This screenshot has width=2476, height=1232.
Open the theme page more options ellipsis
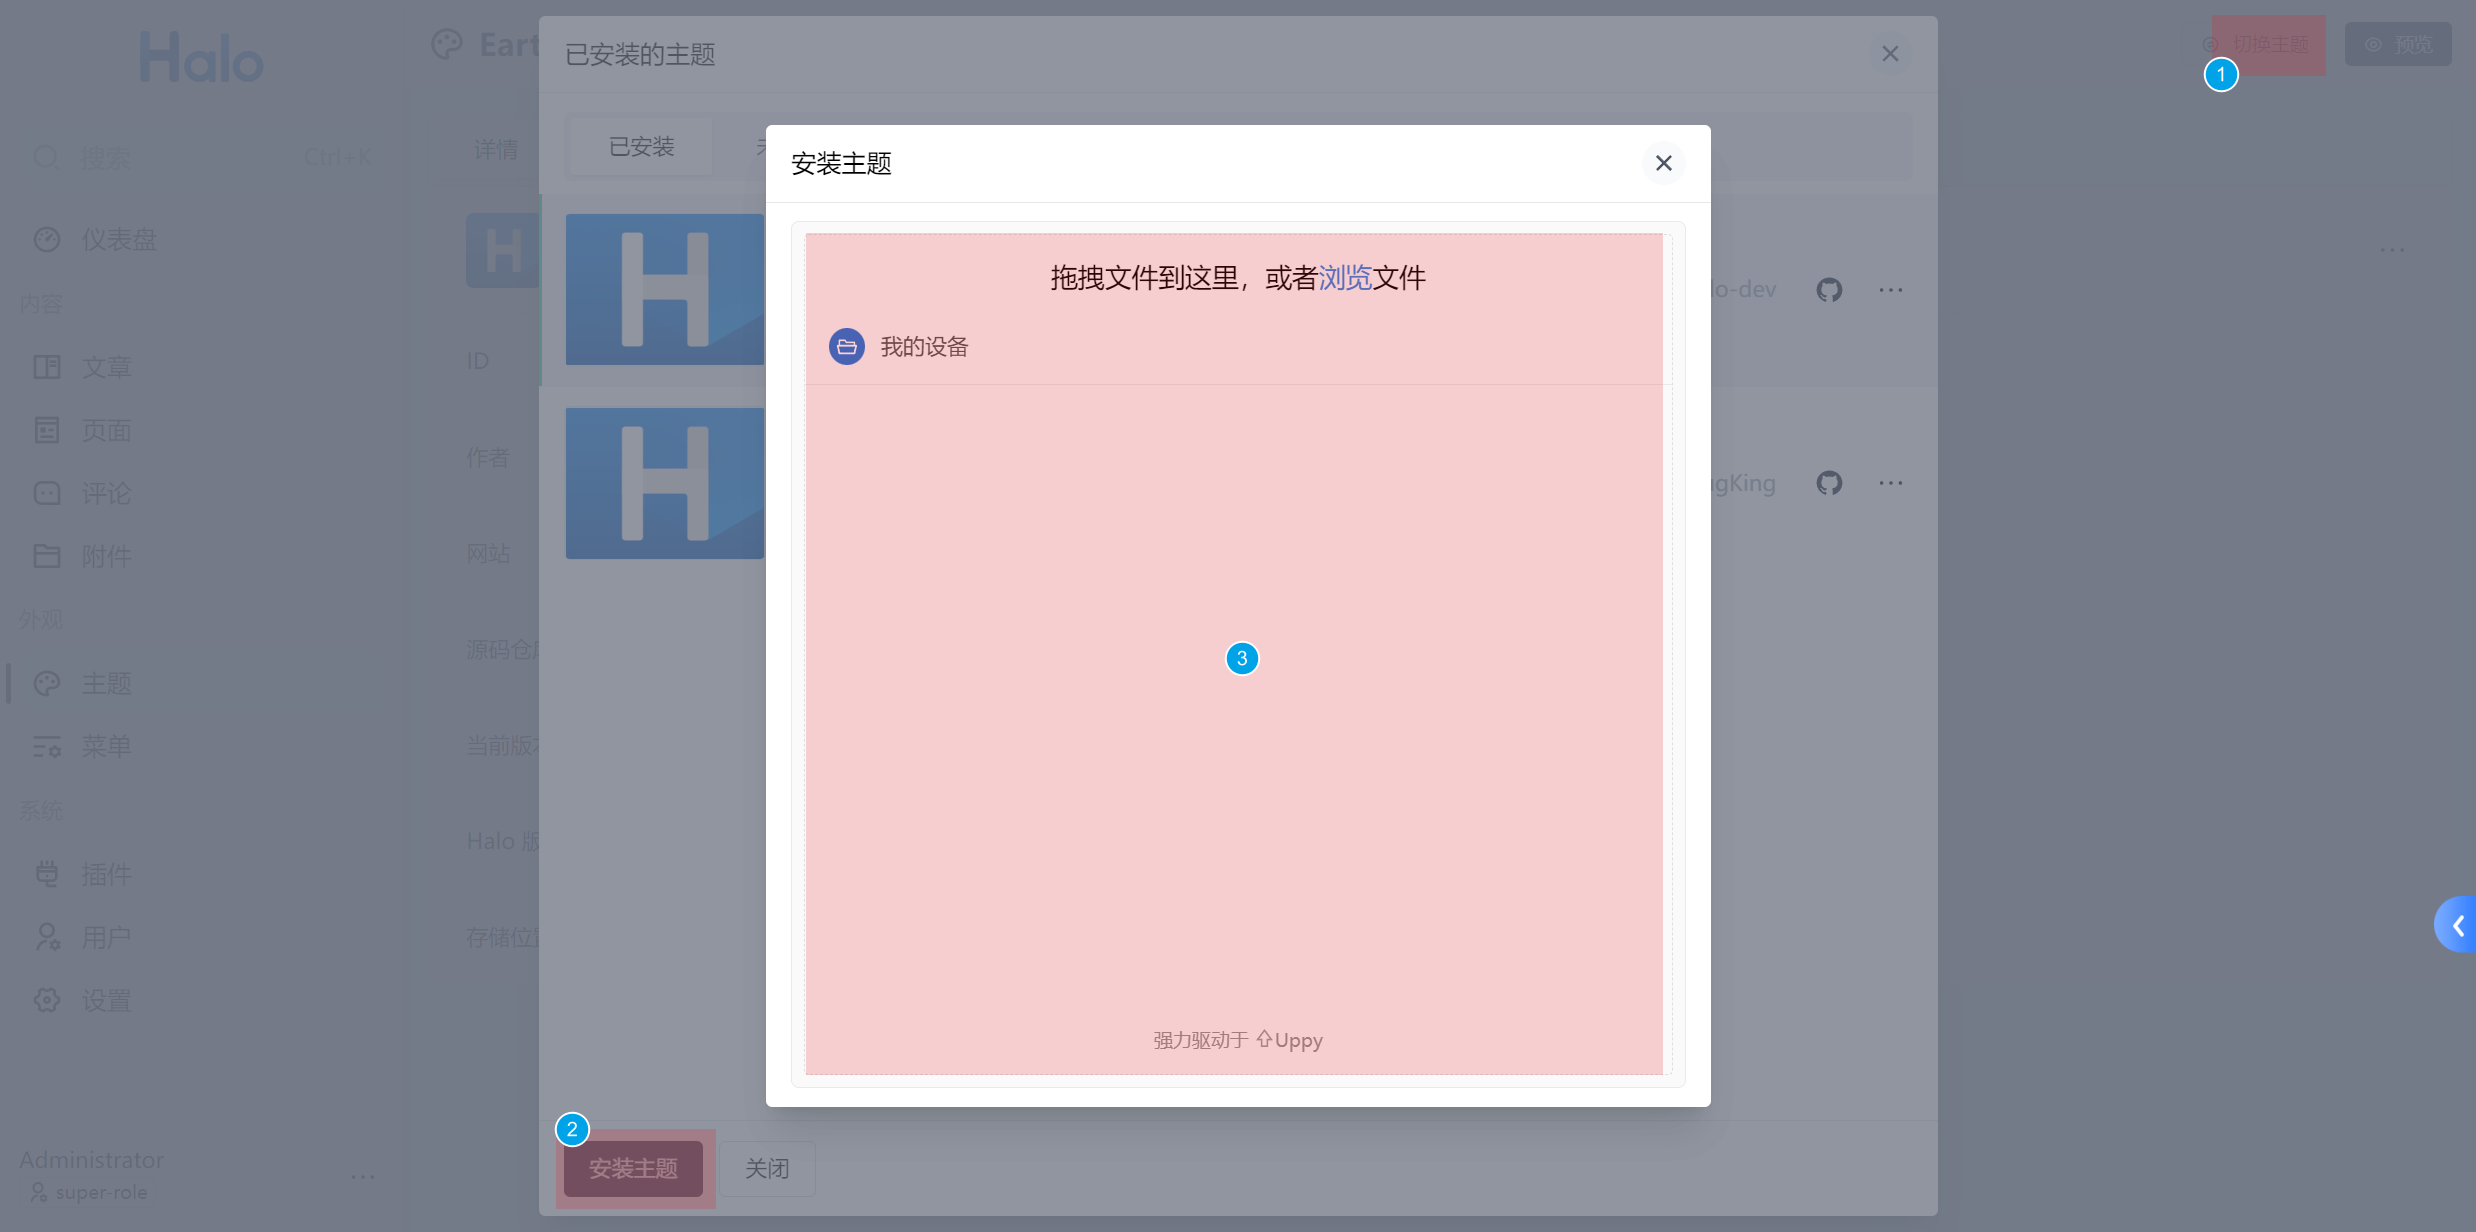pyautogui.click(x=2392, y=250)
